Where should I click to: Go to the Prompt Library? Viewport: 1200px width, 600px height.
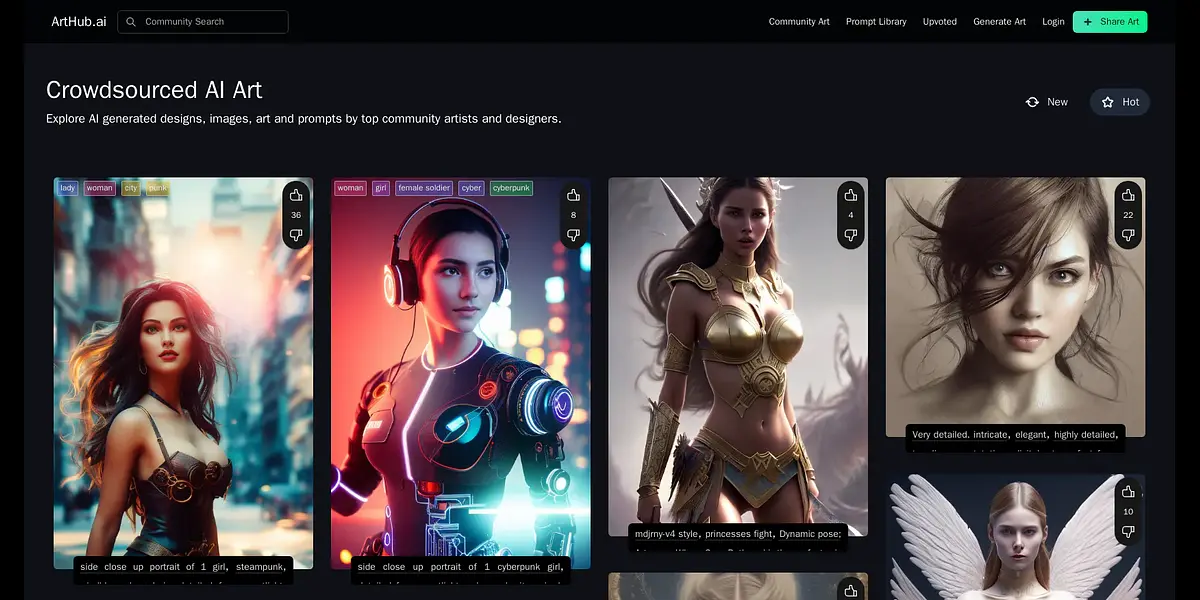pyautogui.click(x=876, y=22)
